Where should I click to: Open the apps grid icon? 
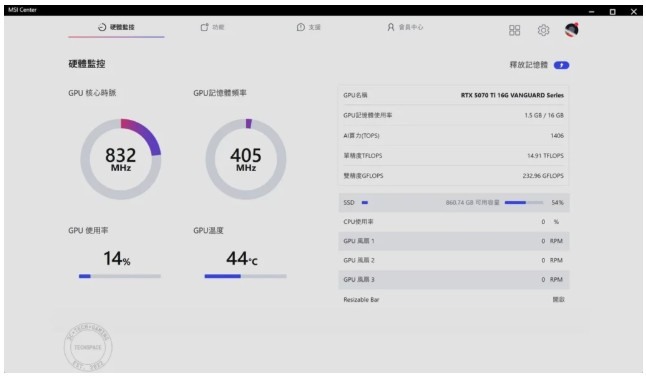click(x=515, y=30)
